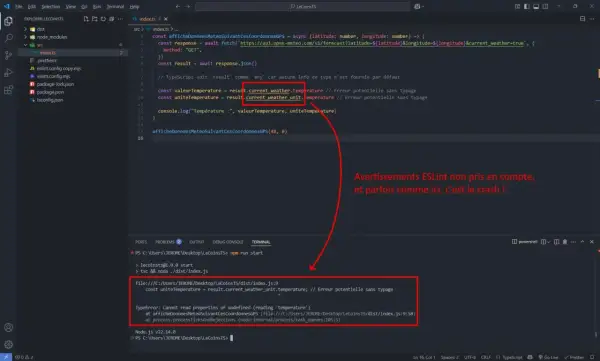Click Spaces: 2 indentation status item
This screenshot has height=361, width=600.
click(x=450, y=357)
